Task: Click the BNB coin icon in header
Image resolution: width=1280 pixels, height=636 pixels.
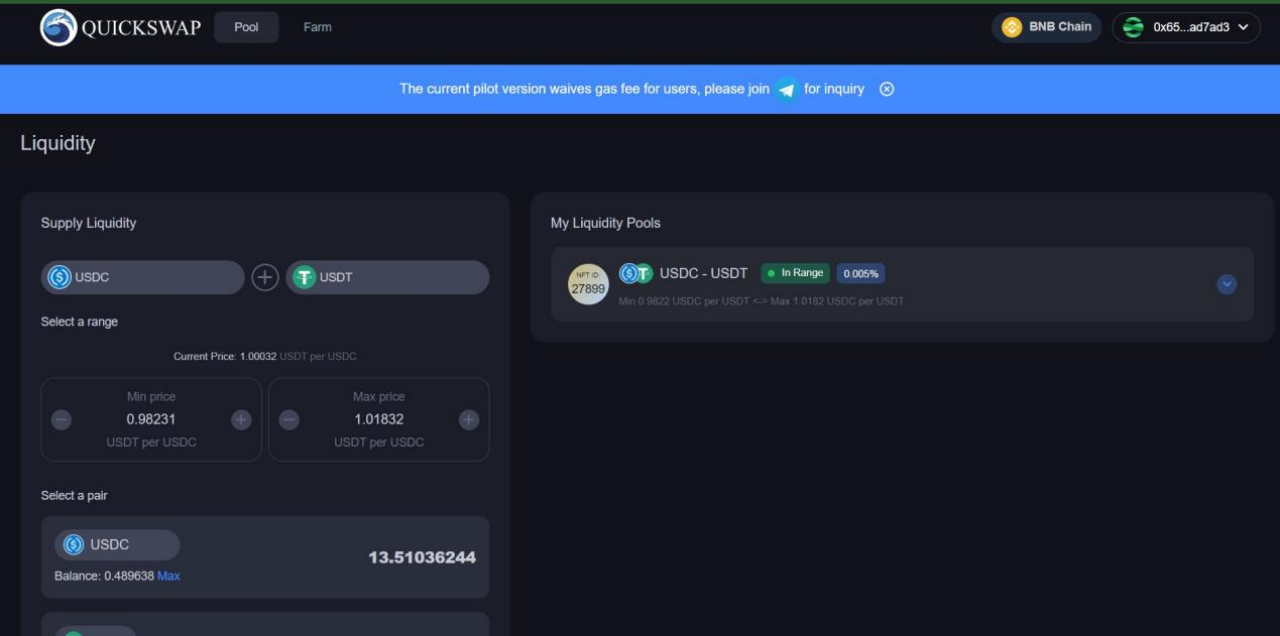Action: click(1012, 27)
